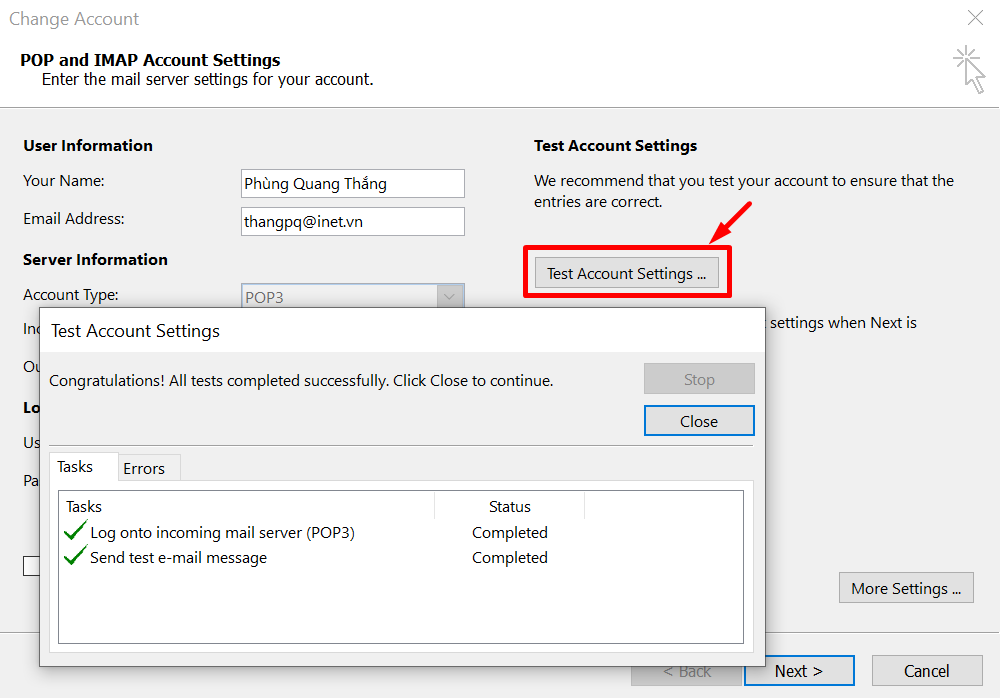The width and height of the screenshot is (1000, 698).
Task: Open the Errors tab
Action: click(x=144, y=468)
